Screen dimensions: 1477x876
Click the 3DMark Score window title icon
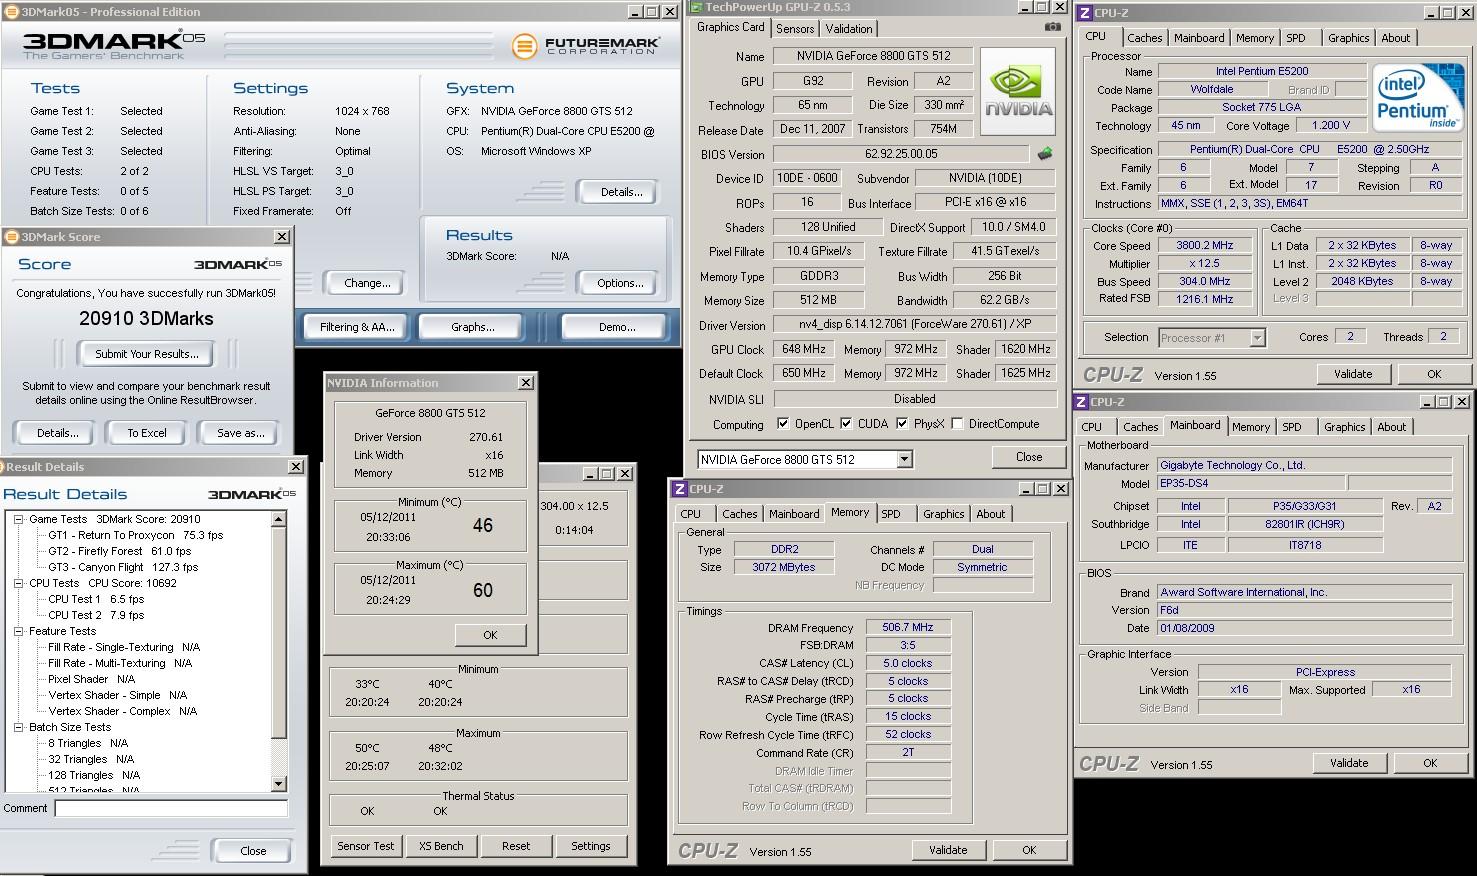click(12, 237)
